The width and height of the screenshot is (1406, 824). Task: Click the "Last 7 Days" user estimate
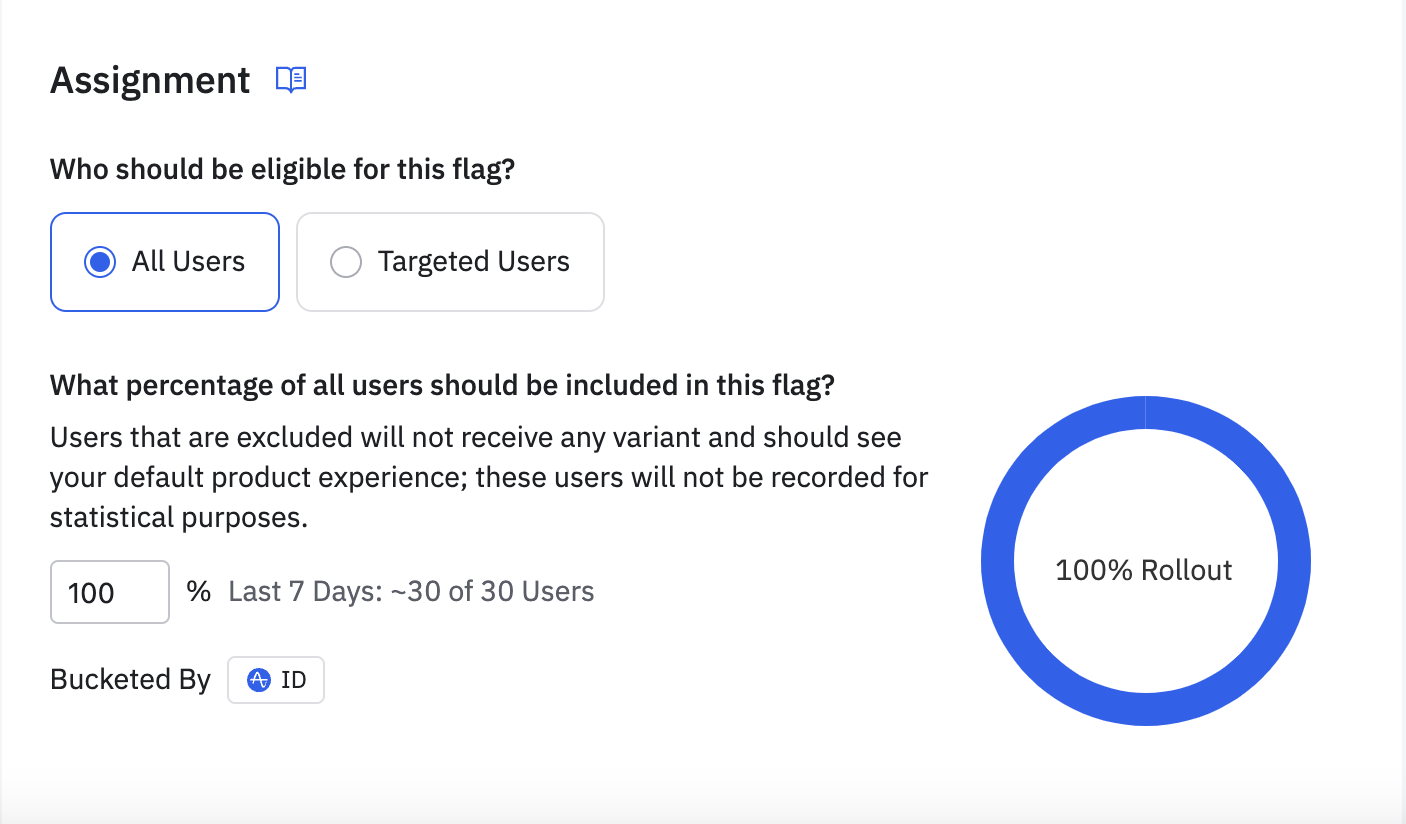coord(411,592)
